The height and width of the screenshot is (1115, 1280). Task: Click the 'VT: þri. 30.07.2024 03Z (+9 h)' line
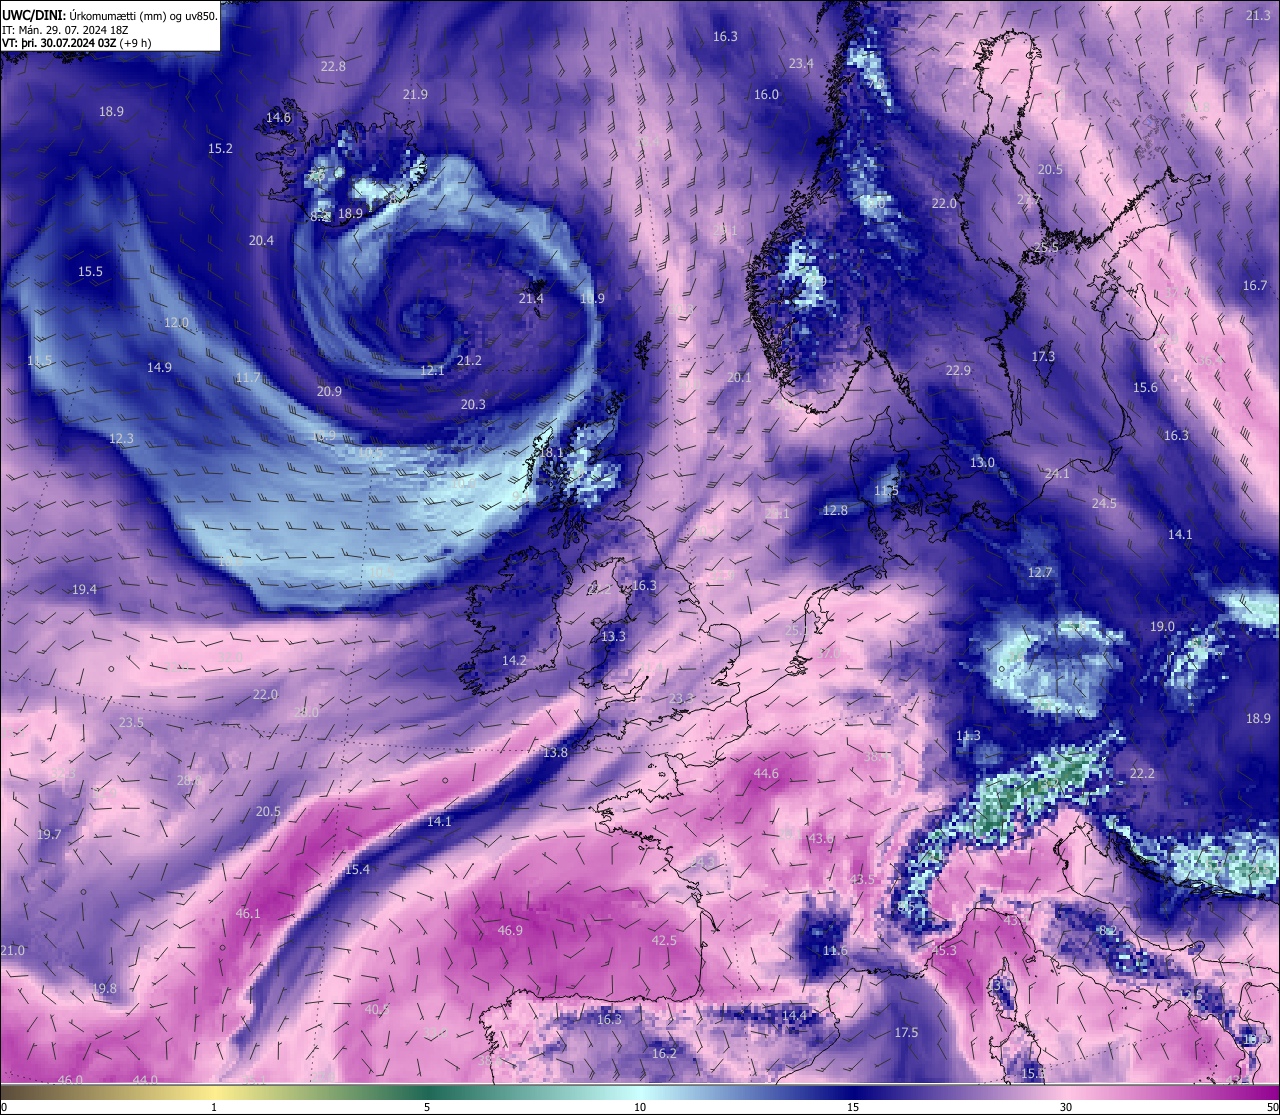[76, 43]
